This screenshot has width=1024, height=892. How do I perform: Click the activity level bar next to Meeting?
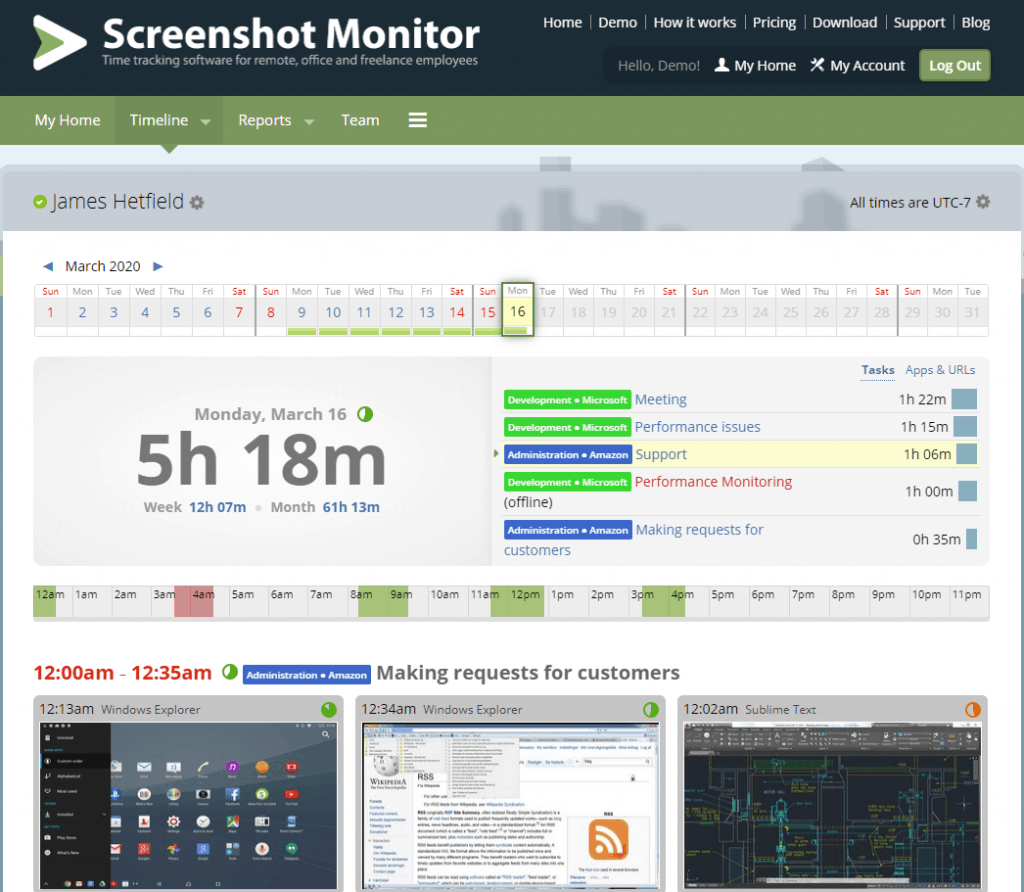tap(963, 399)
